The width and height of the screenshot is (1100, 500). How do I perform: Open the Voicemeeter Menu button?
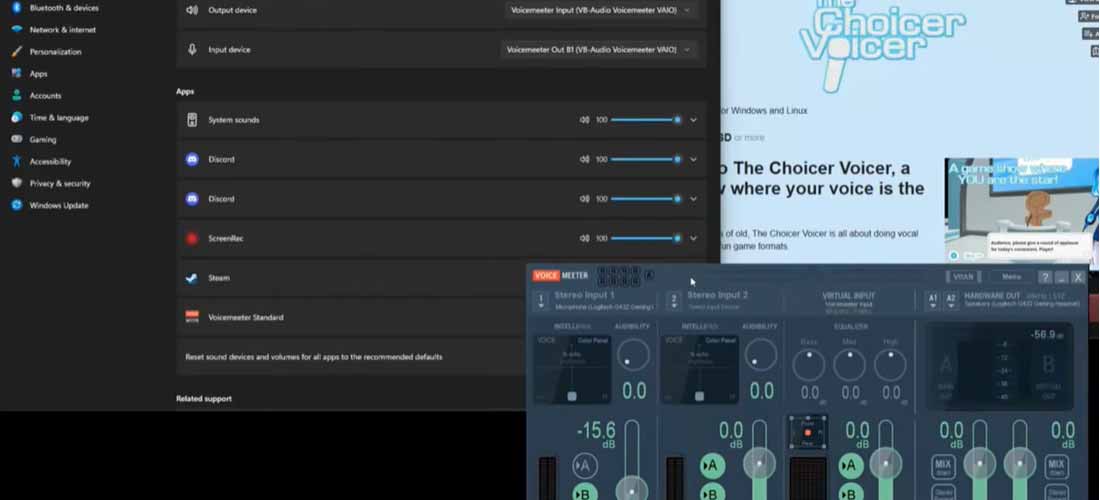click(1011, 277)
